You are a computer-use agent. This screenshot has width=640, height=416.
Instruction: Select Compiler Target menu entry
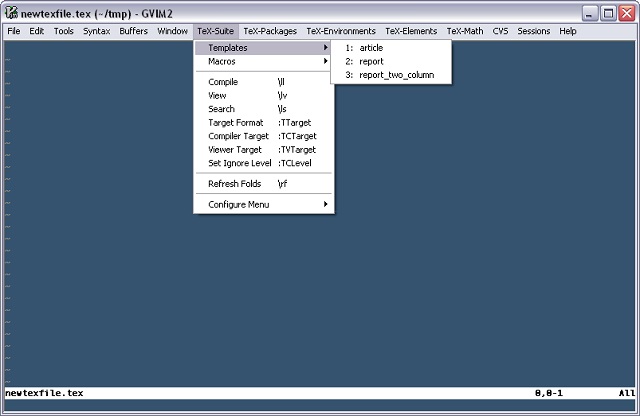click(x=264, y=136)
